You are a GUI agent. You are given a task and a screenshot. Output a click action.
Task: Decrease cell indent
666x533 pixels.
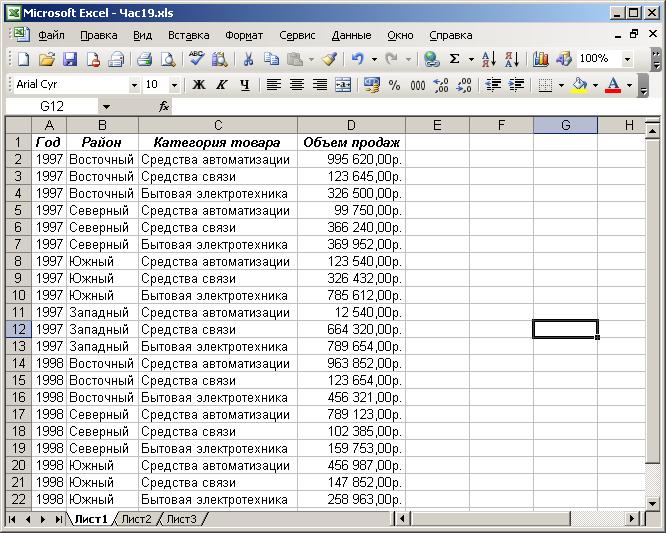(x=493, y=85)
